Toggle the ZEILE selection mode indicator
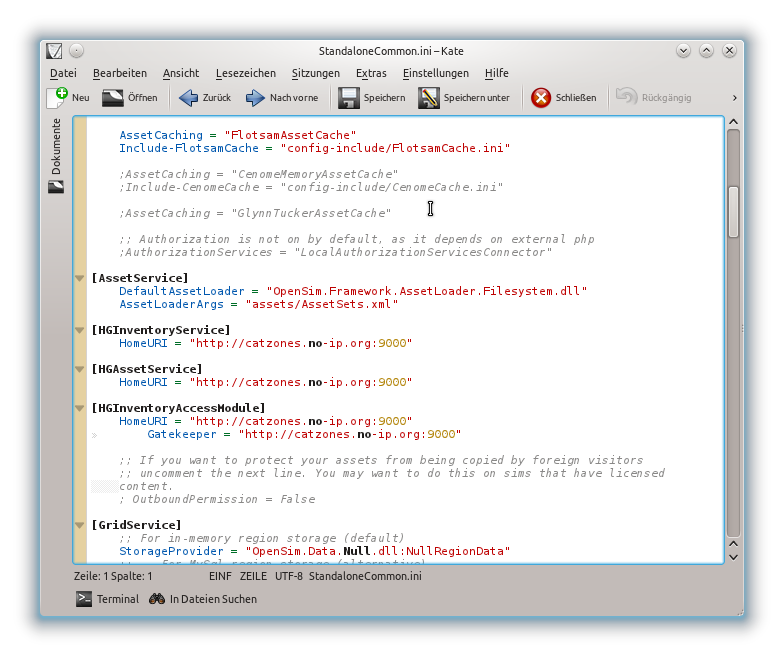Viewport: 784px width, 656px height. click(x=253, y=576)
